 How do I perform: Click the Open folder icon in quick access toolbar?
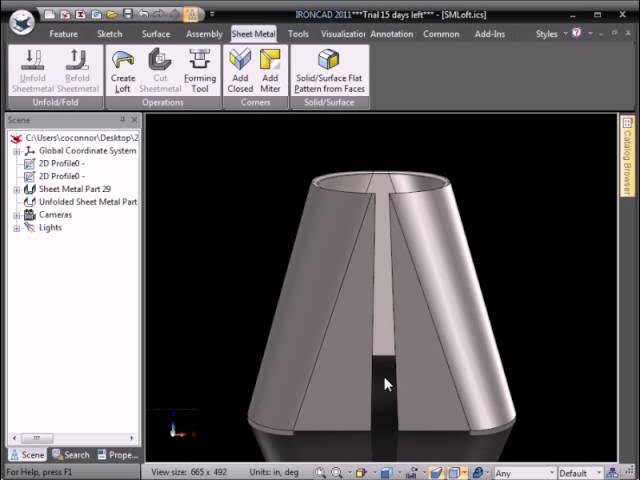tap(111, 15)
